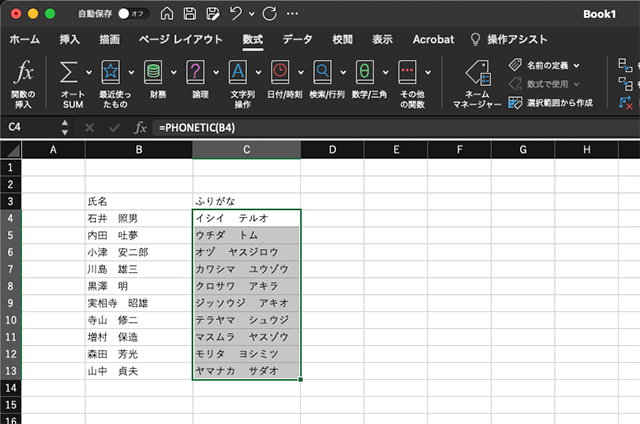The image size is (640, 424).
Task: Open the 日付/時刻 functions icon
Action: pos(281,73)
